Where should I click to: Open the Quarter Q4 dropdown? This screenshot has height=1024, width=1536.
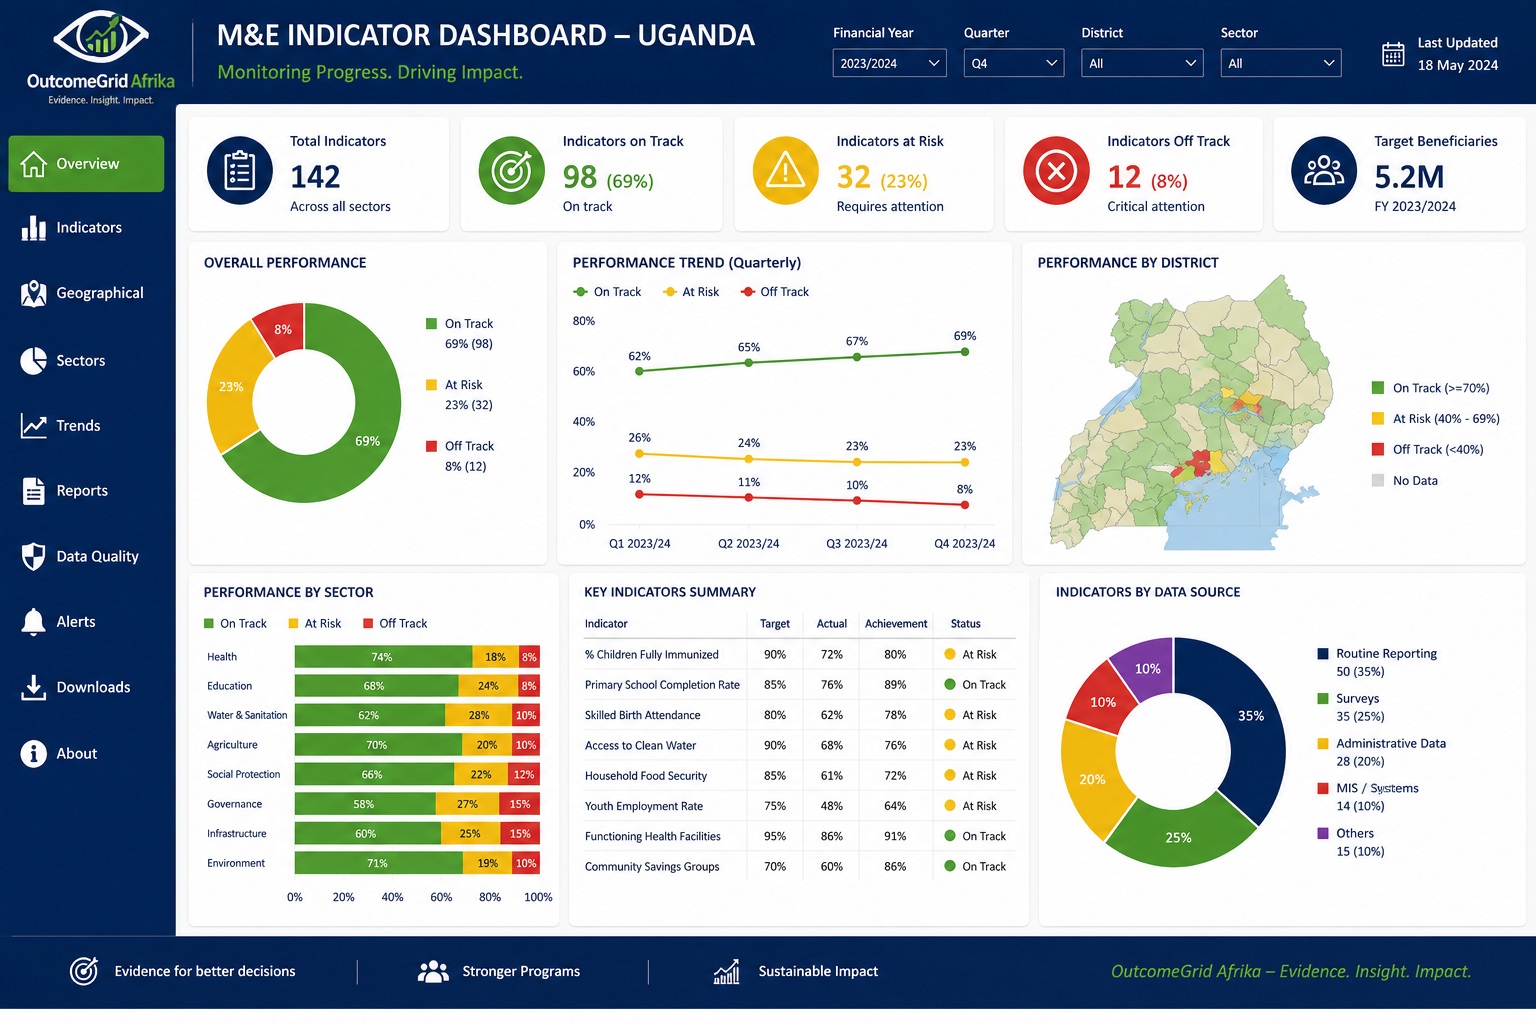tap(1014, 63)
